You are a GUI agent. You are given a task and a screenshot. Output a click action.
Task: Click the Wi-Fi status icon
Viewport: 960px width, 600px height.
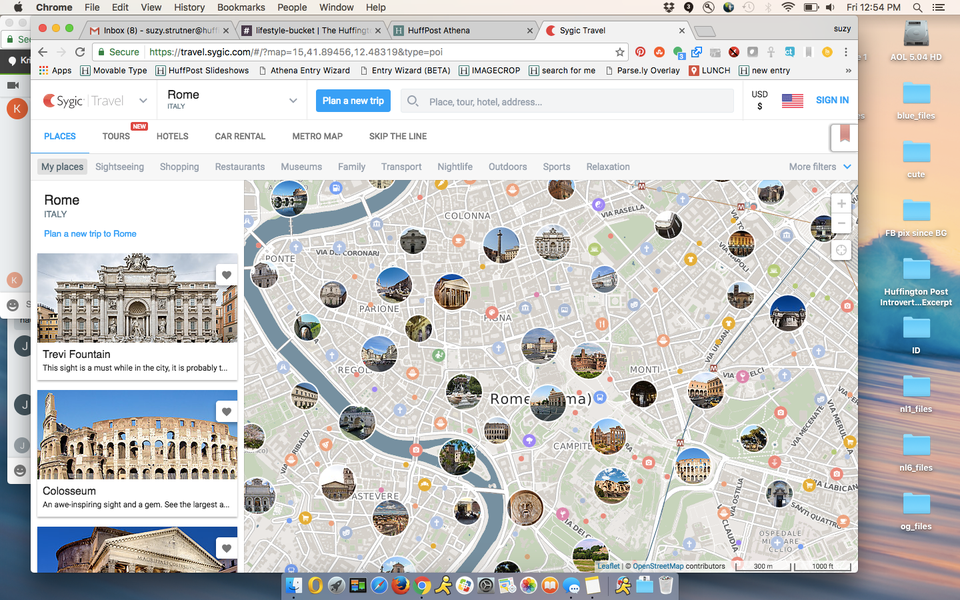point(788,7)
